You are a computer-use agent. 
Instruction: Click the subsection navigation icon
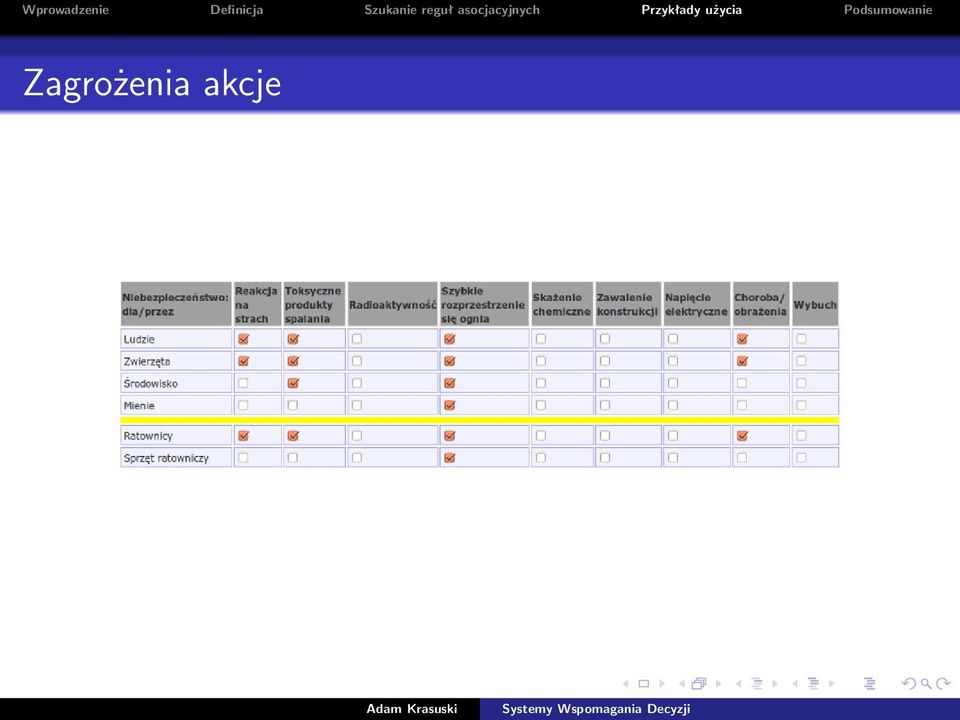(757, 684)
